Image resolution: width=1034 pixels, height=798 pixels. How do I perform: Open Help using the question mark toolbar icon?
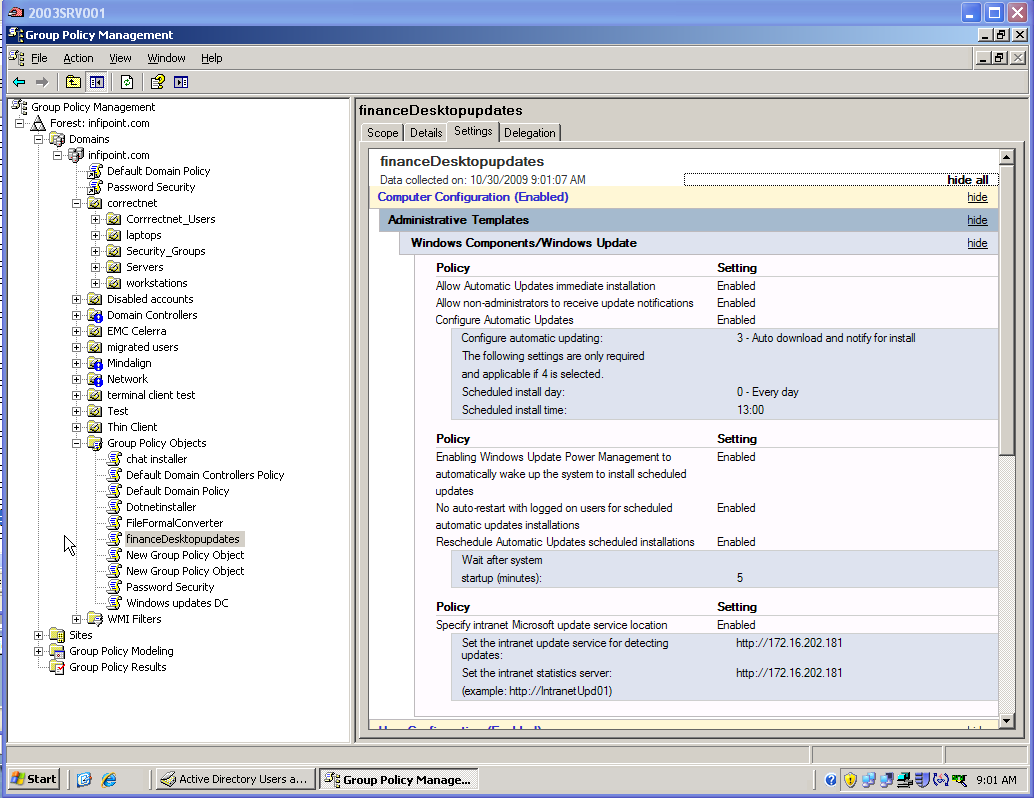(158, 82)
